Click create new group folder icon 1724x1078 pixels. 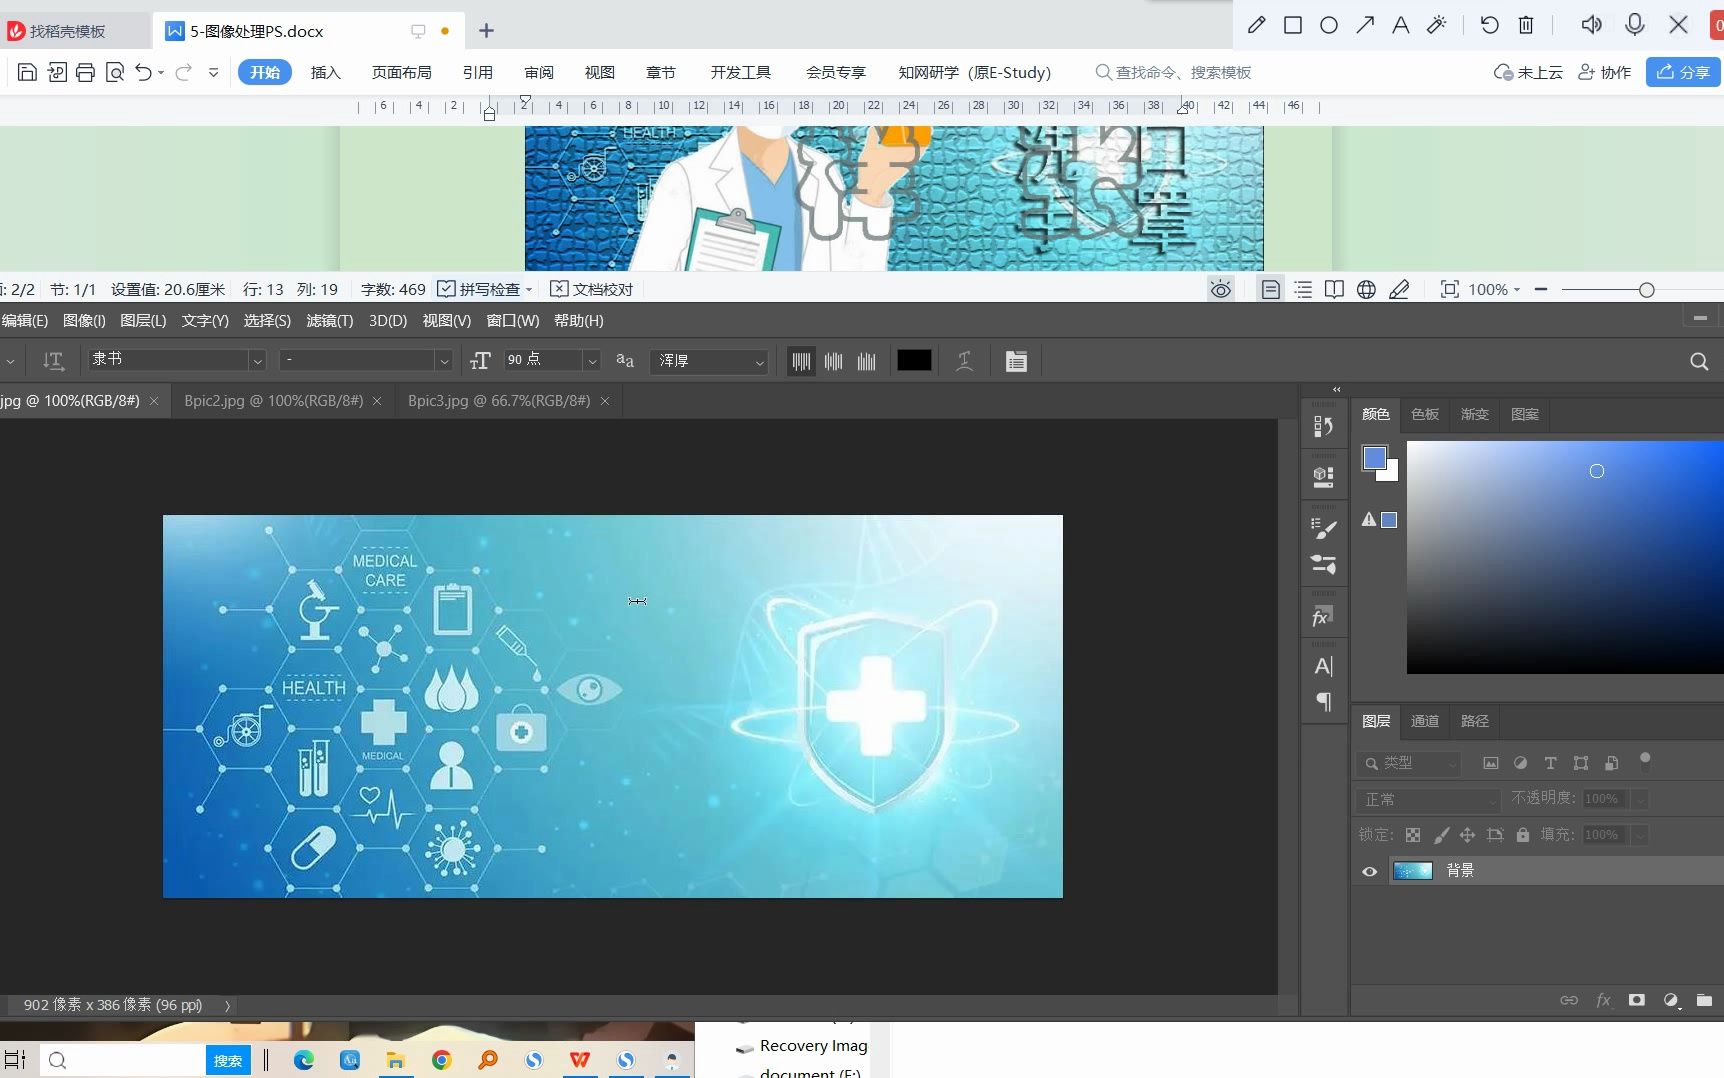pyautogui.click(x=1705, y=1000)
